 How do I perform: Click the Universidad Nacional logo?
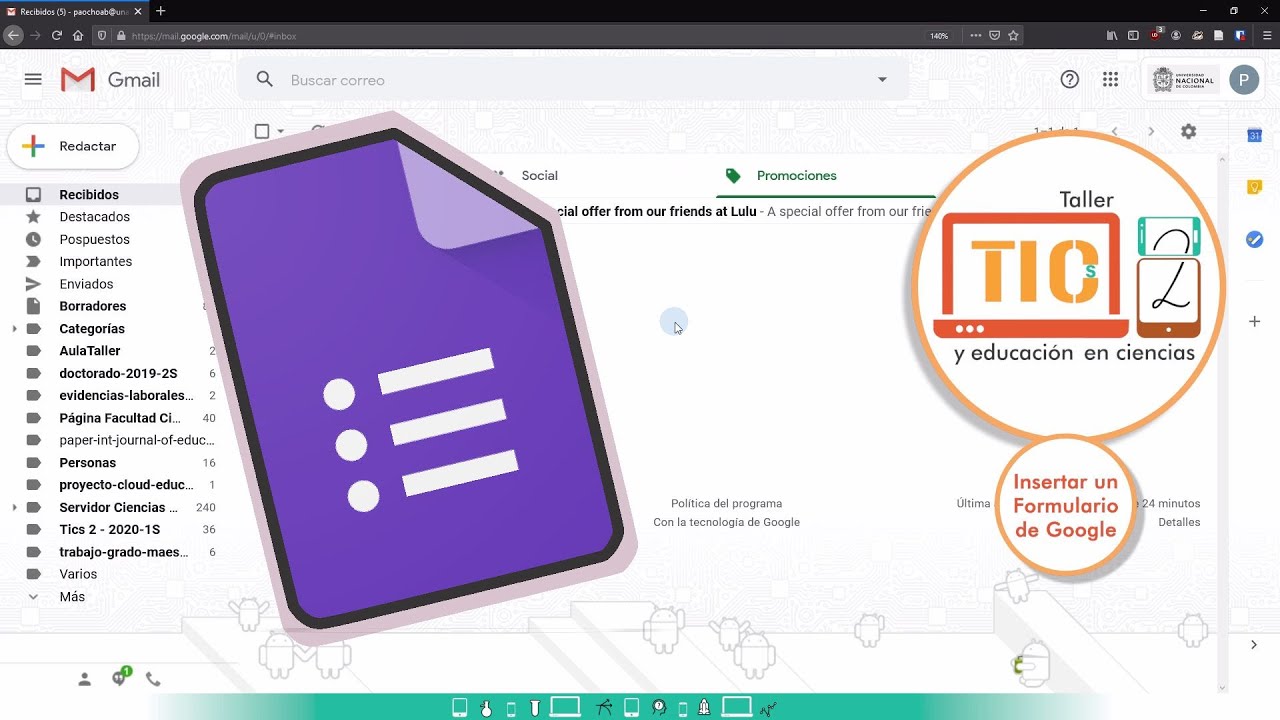coord(1184,80)
